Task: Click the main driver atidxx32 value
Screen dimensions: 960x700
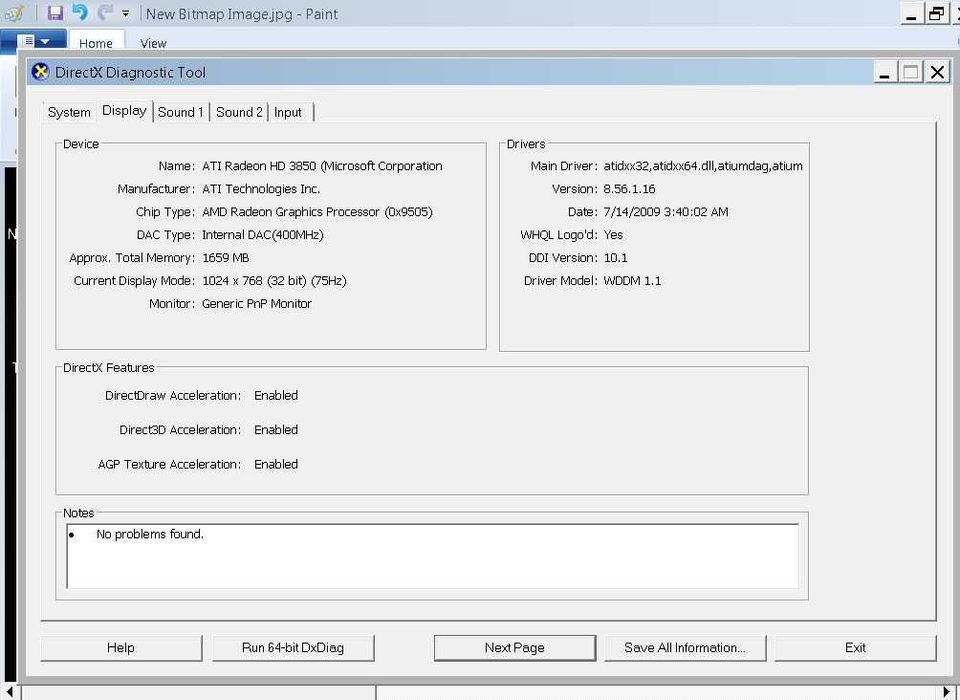Action: tap(703, 166)
